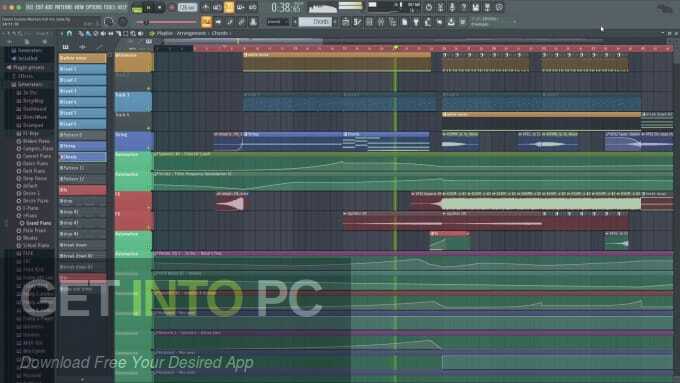Select the Playlist select marquee tool

click(125, 33)
